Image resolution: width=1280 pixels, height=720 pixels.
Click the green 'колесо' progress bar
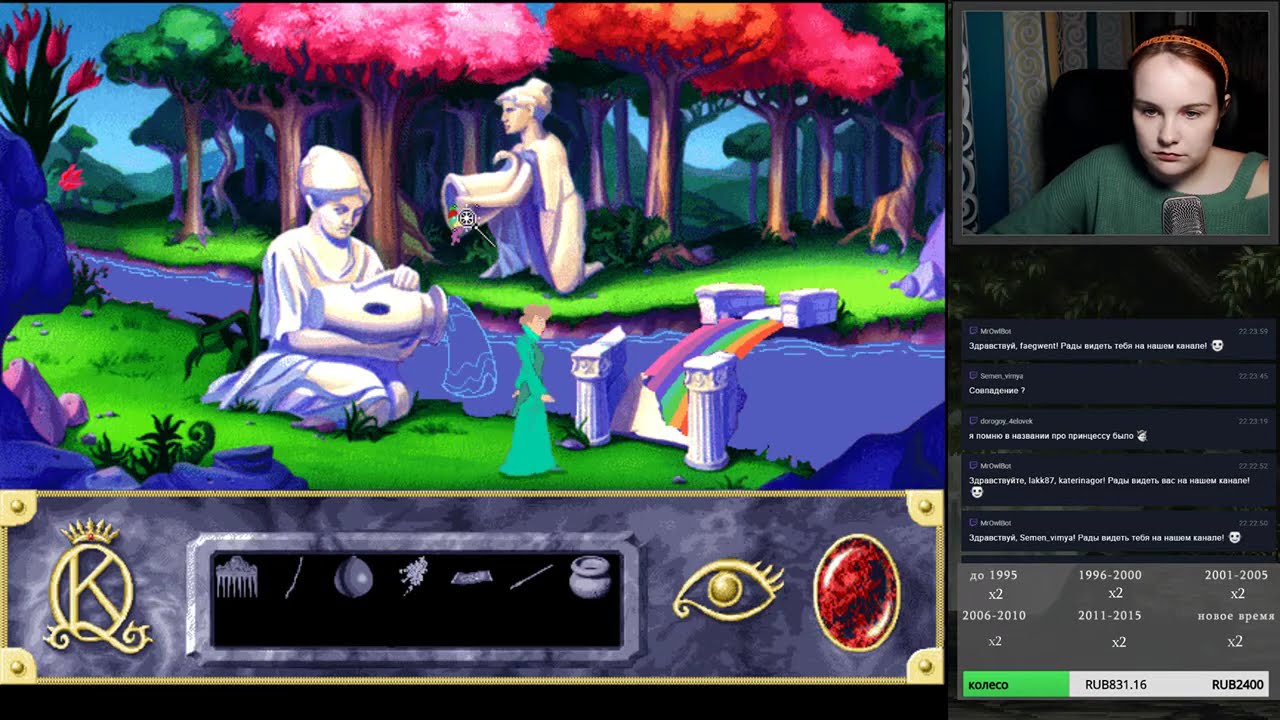pyautogui.click(x=1016, y=685)
